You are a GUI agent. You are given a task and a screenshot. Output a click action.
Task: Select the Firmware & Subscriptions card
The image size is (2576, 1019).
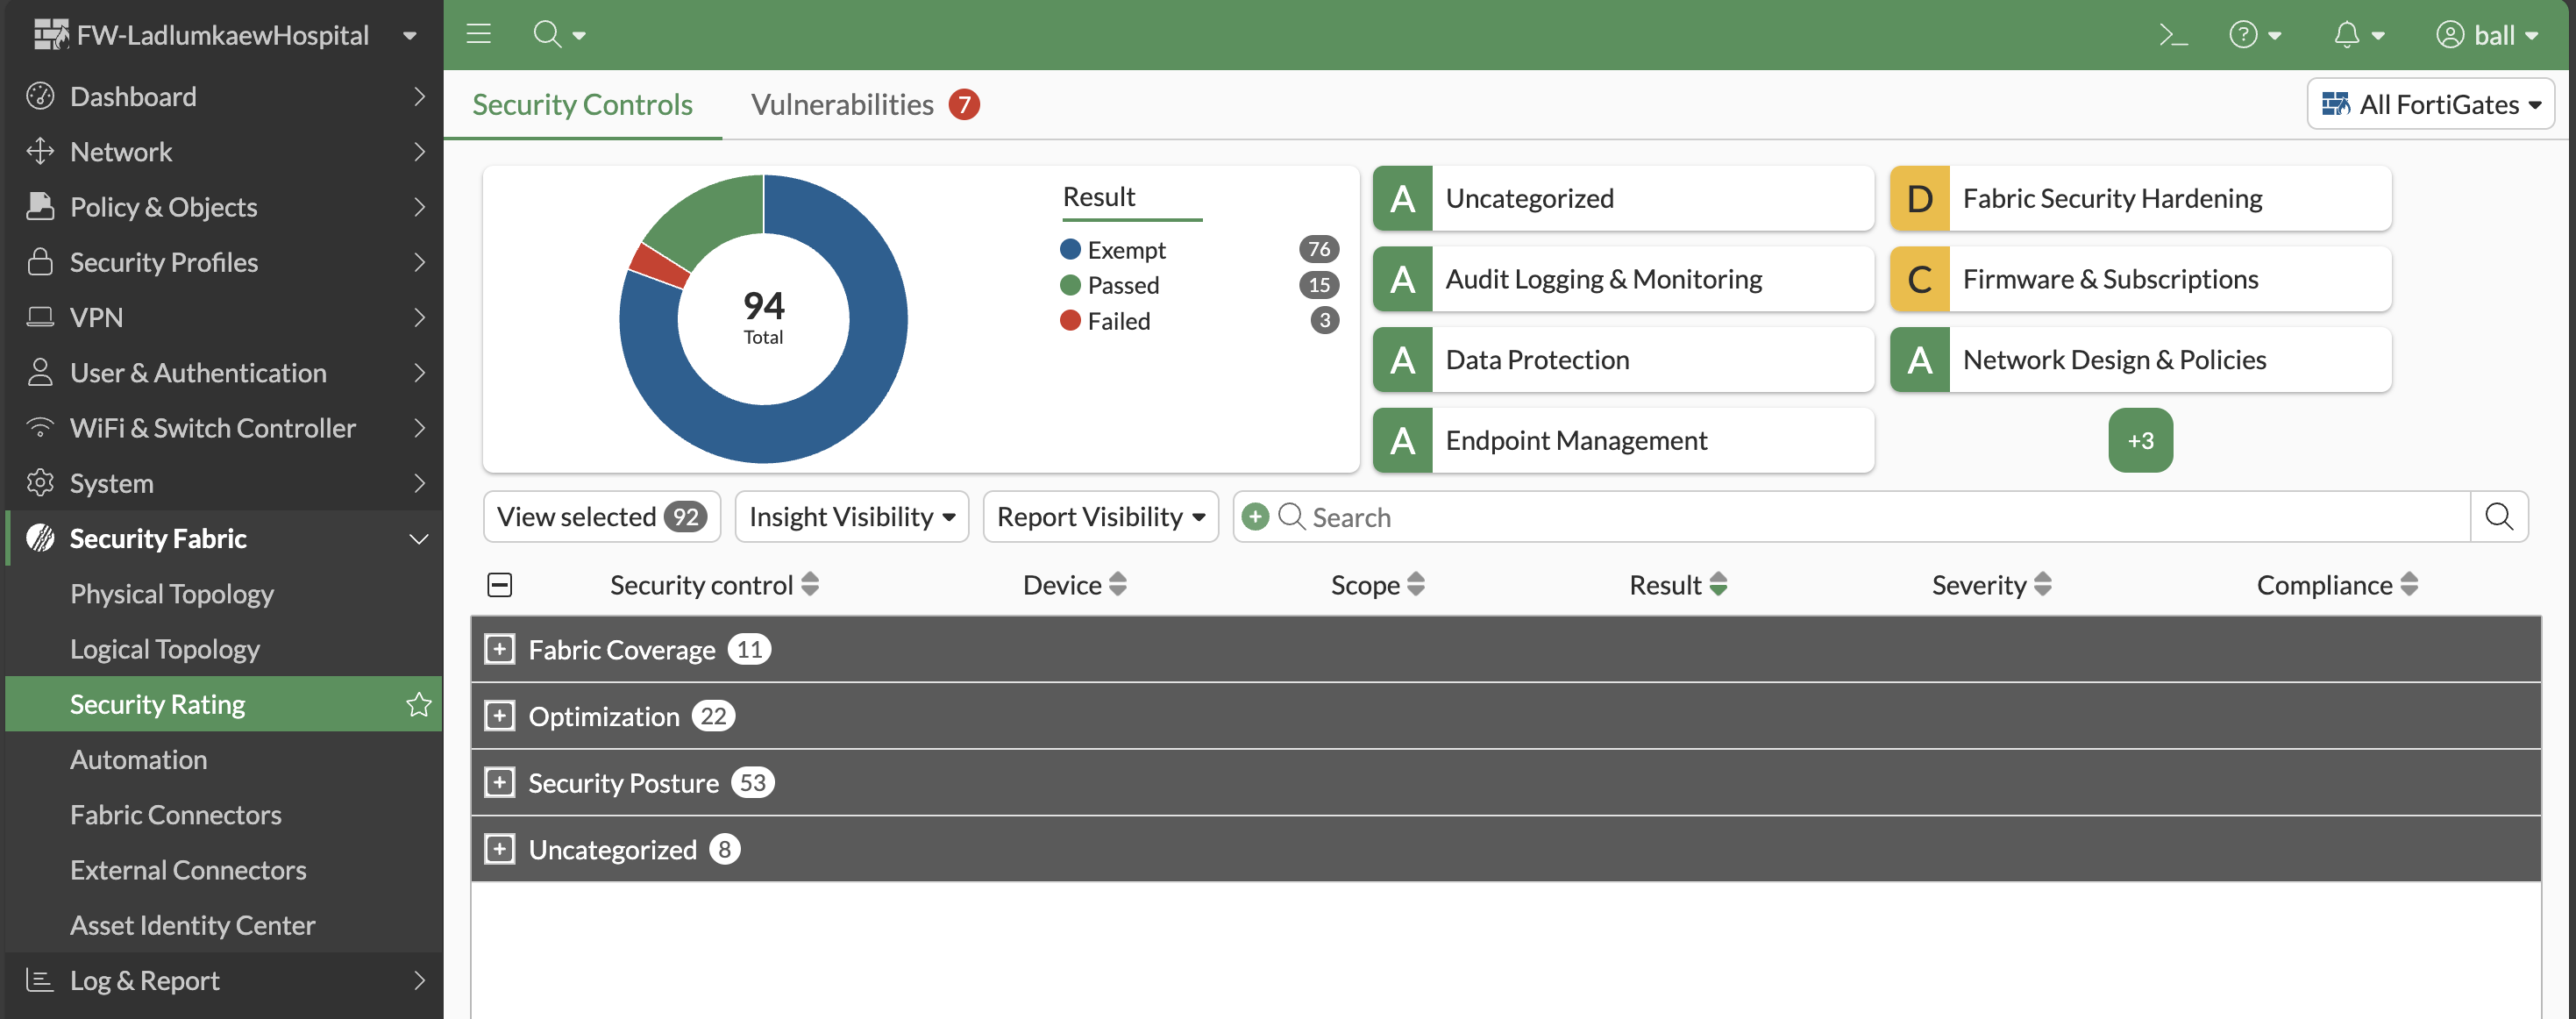point(2140,279)
